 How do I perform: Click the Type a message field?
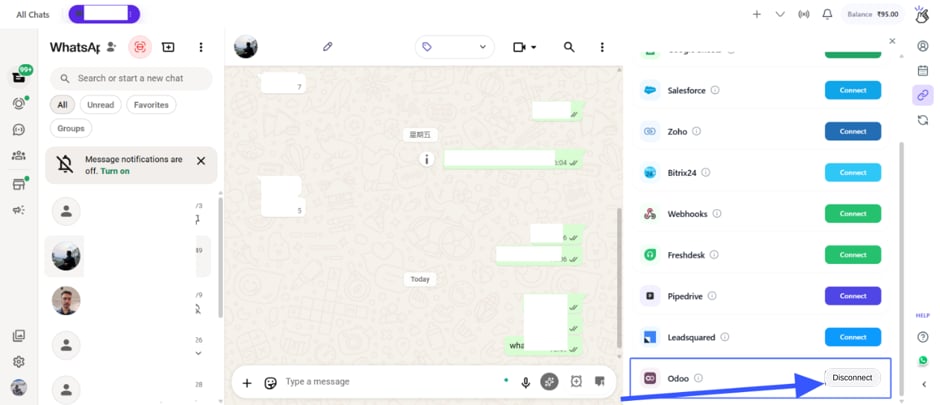[x=390, y=382]
